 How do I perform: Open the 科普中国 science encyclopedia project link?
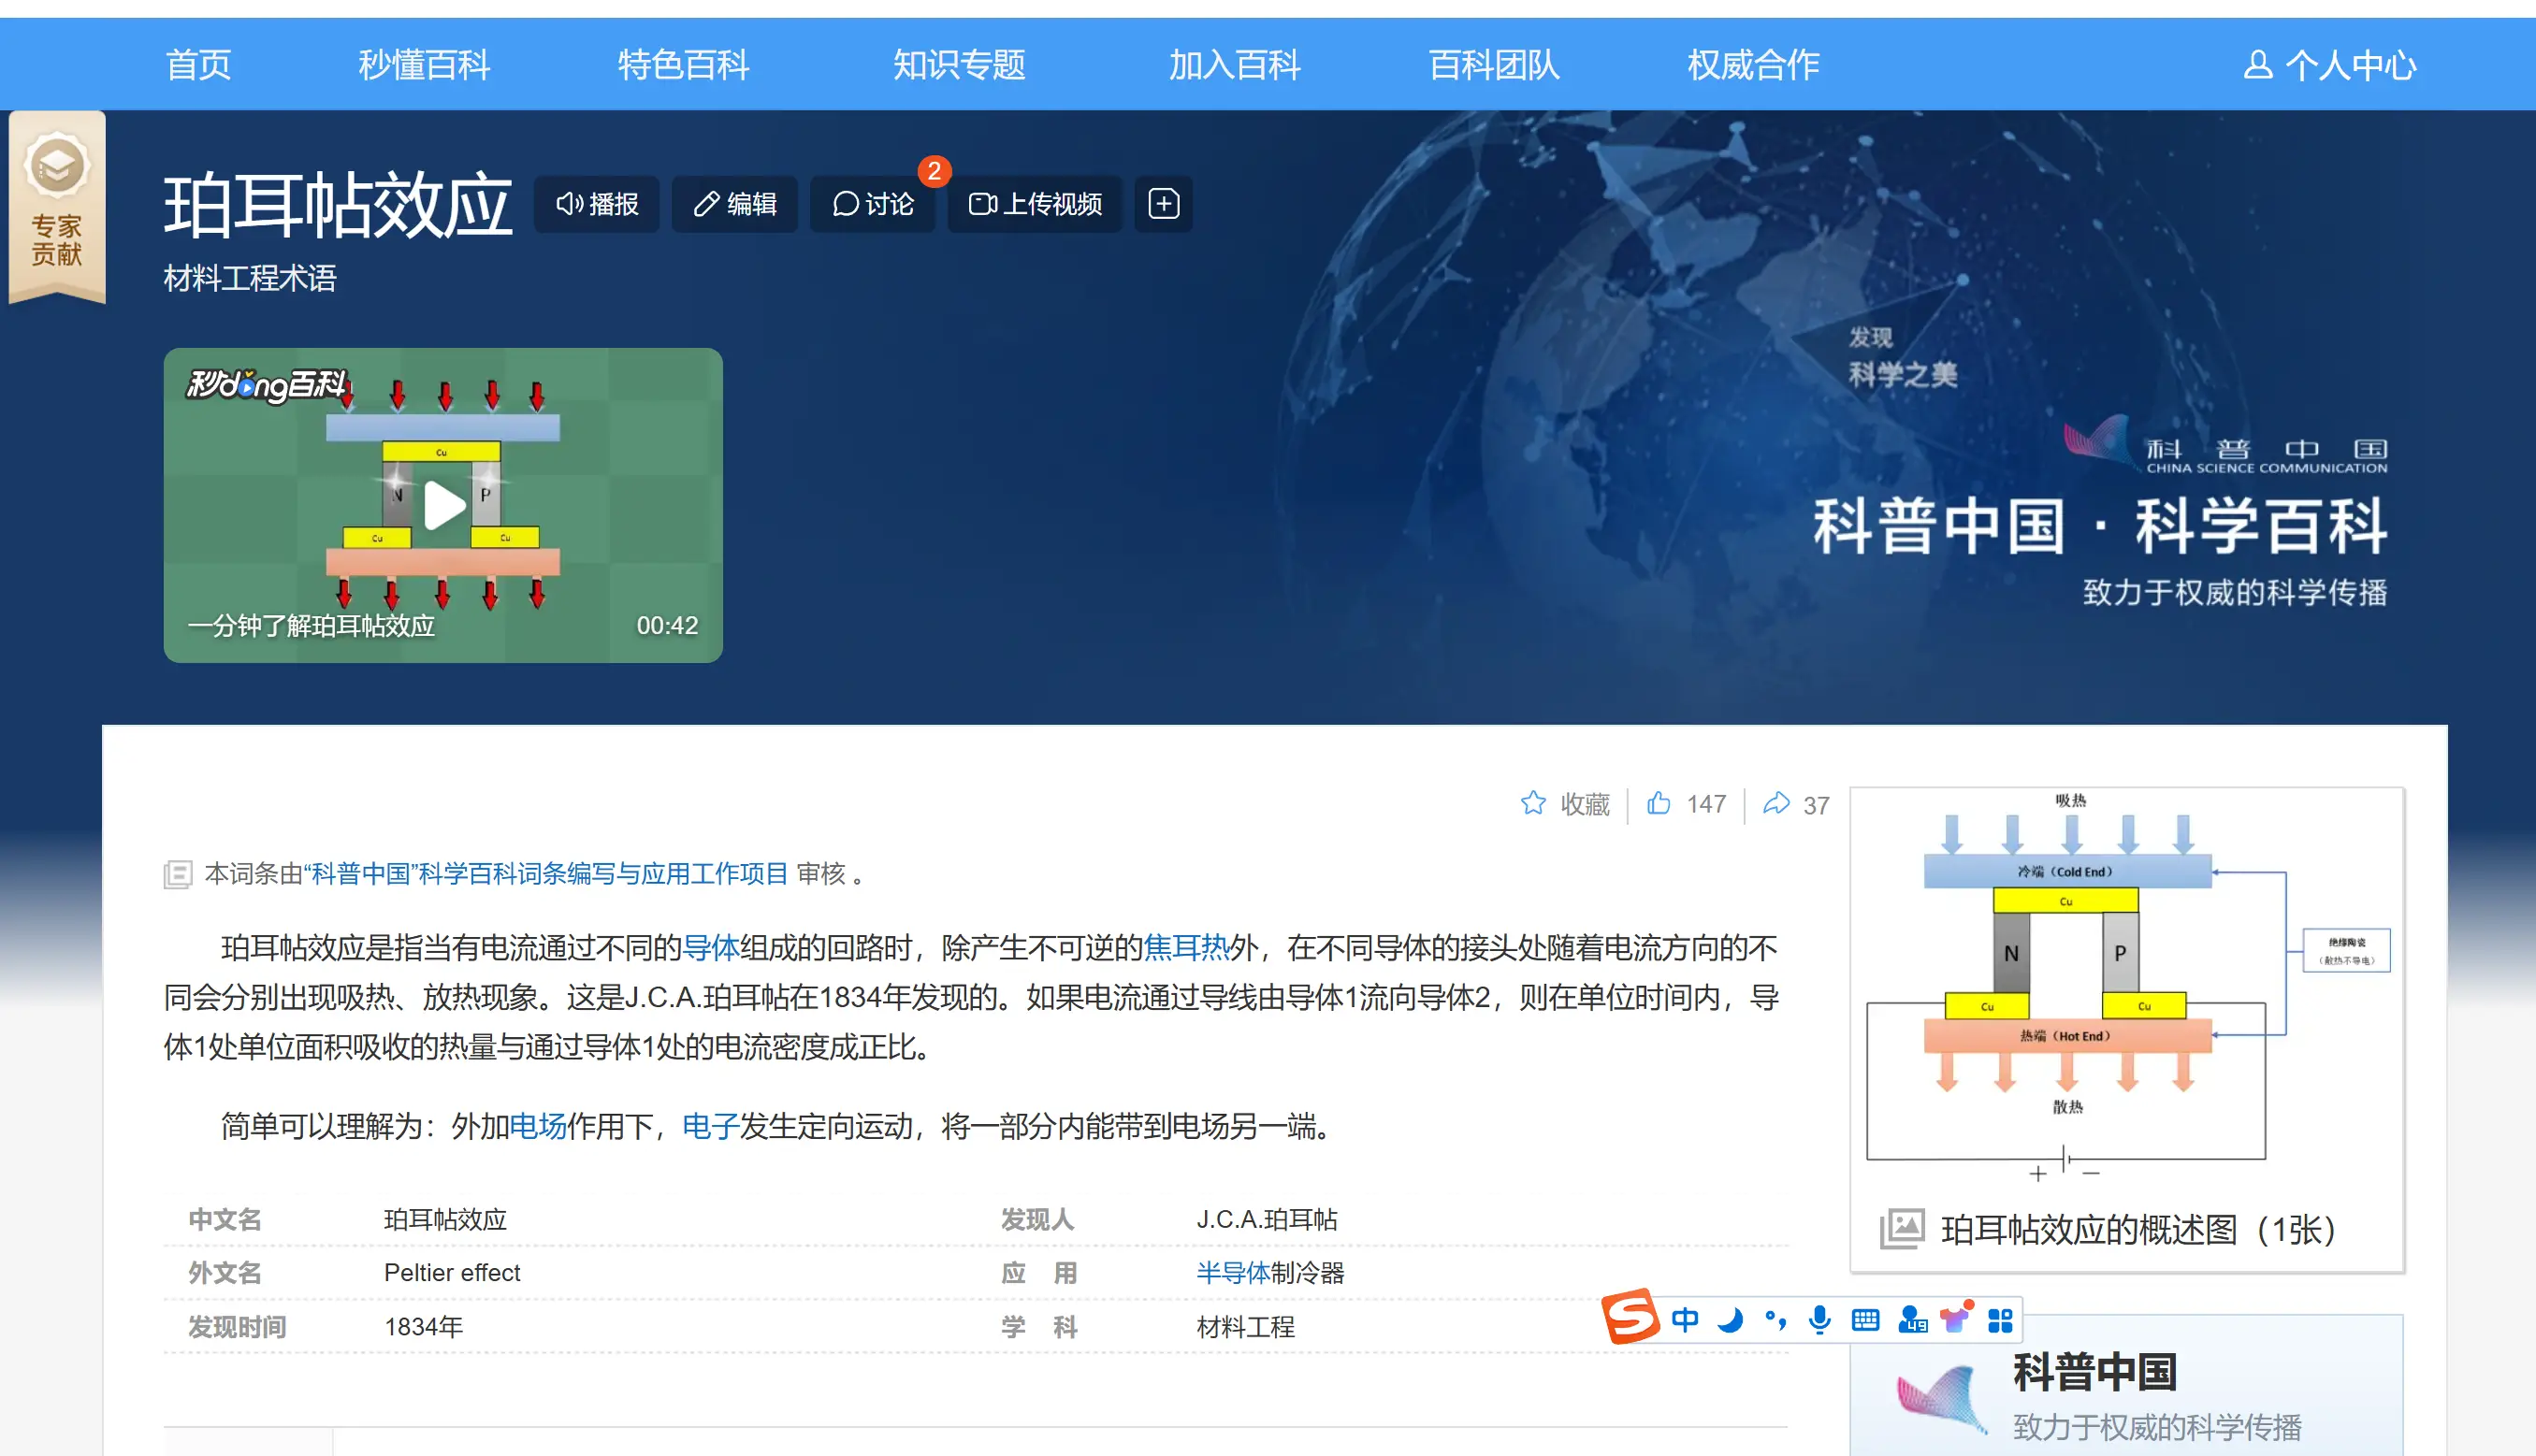pos(546,874)
